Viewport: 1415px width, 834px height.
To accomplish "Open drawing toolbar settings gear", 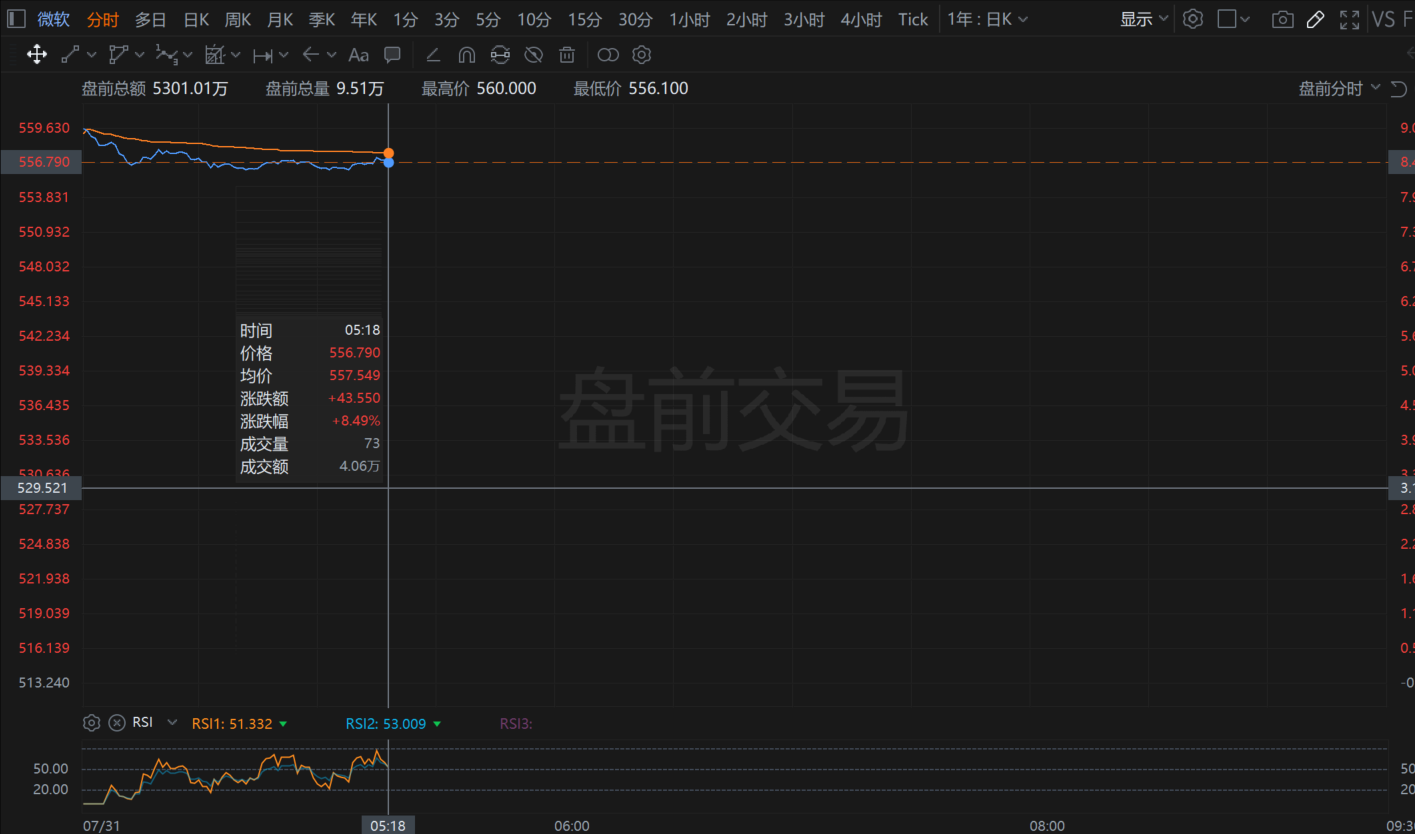I will tap(642, 55).
